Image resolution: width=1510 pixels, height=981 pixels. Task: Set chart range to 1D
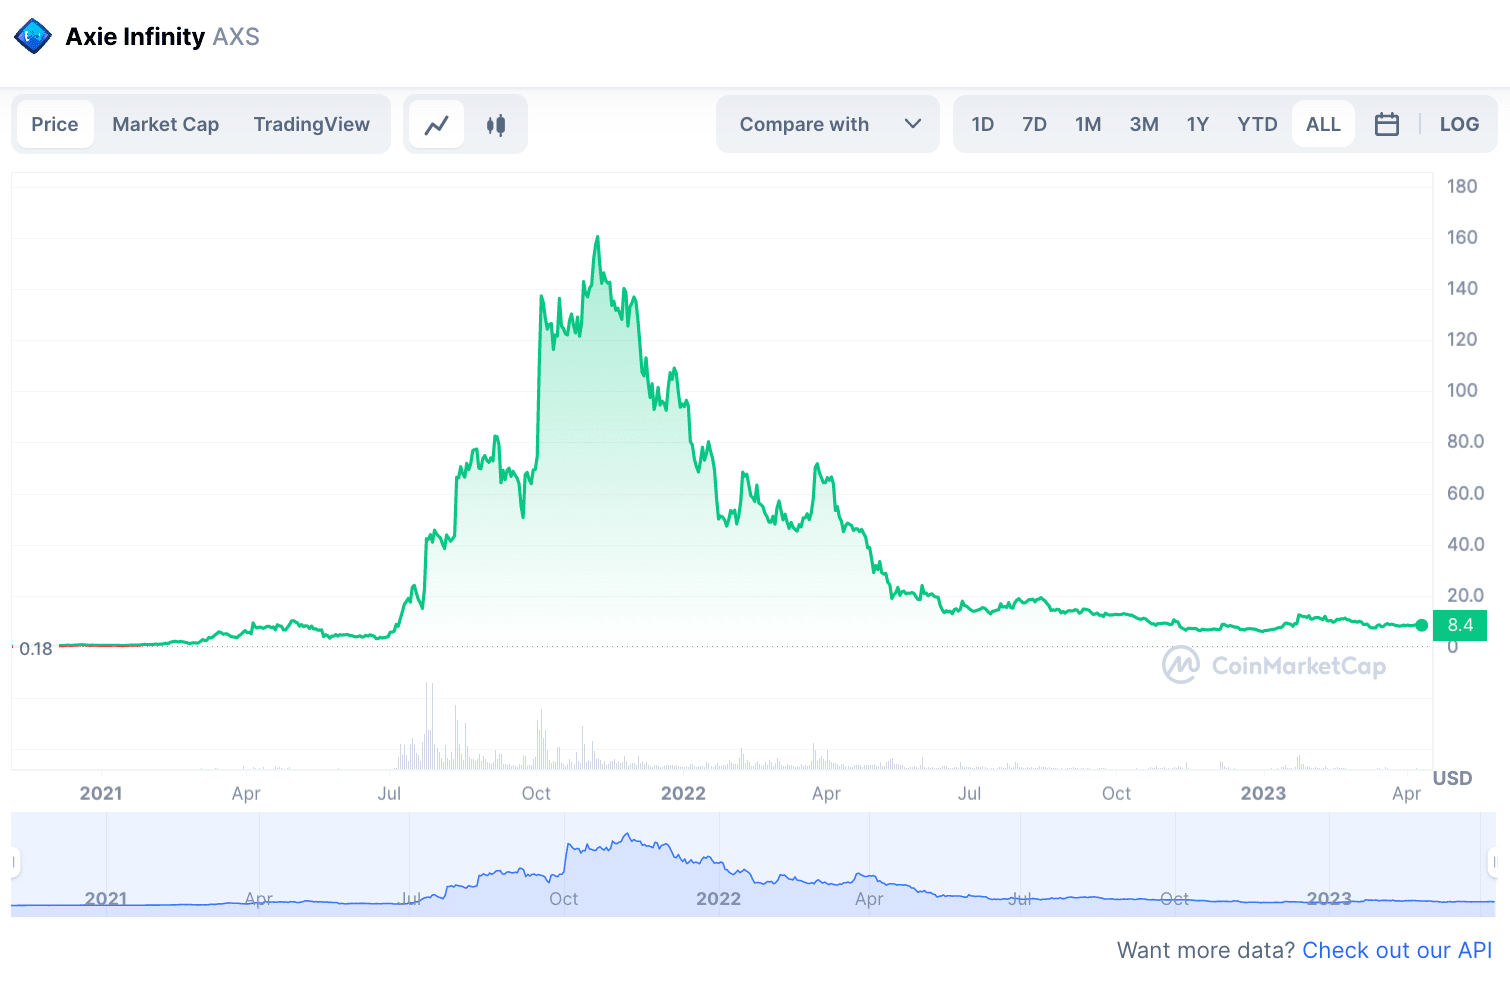(983, 124)
